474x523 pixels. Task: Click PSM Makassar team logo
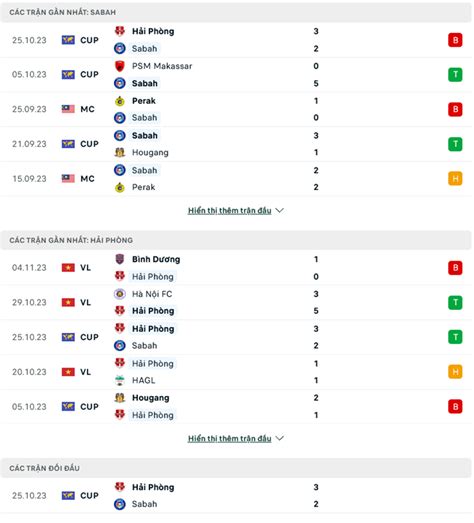pyautogui.click(x=120, y=66)
